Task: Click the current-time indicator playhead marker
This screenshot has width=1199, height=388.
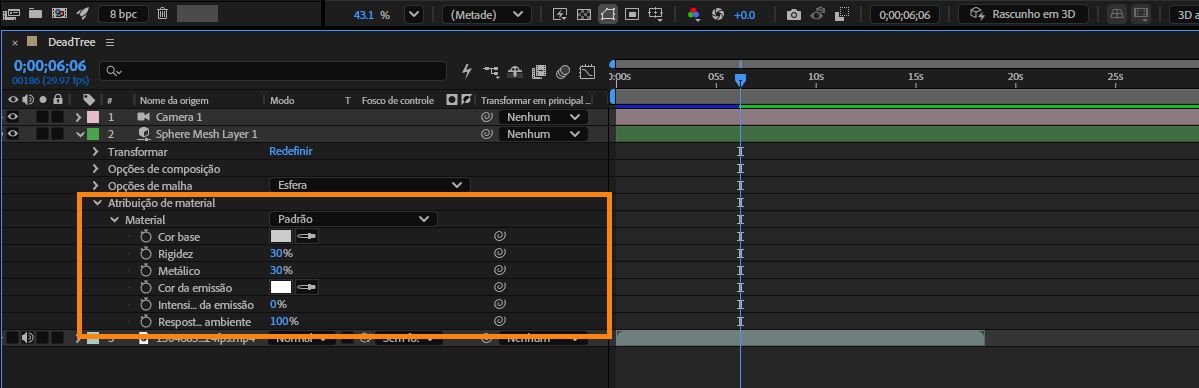Action: 740,79
